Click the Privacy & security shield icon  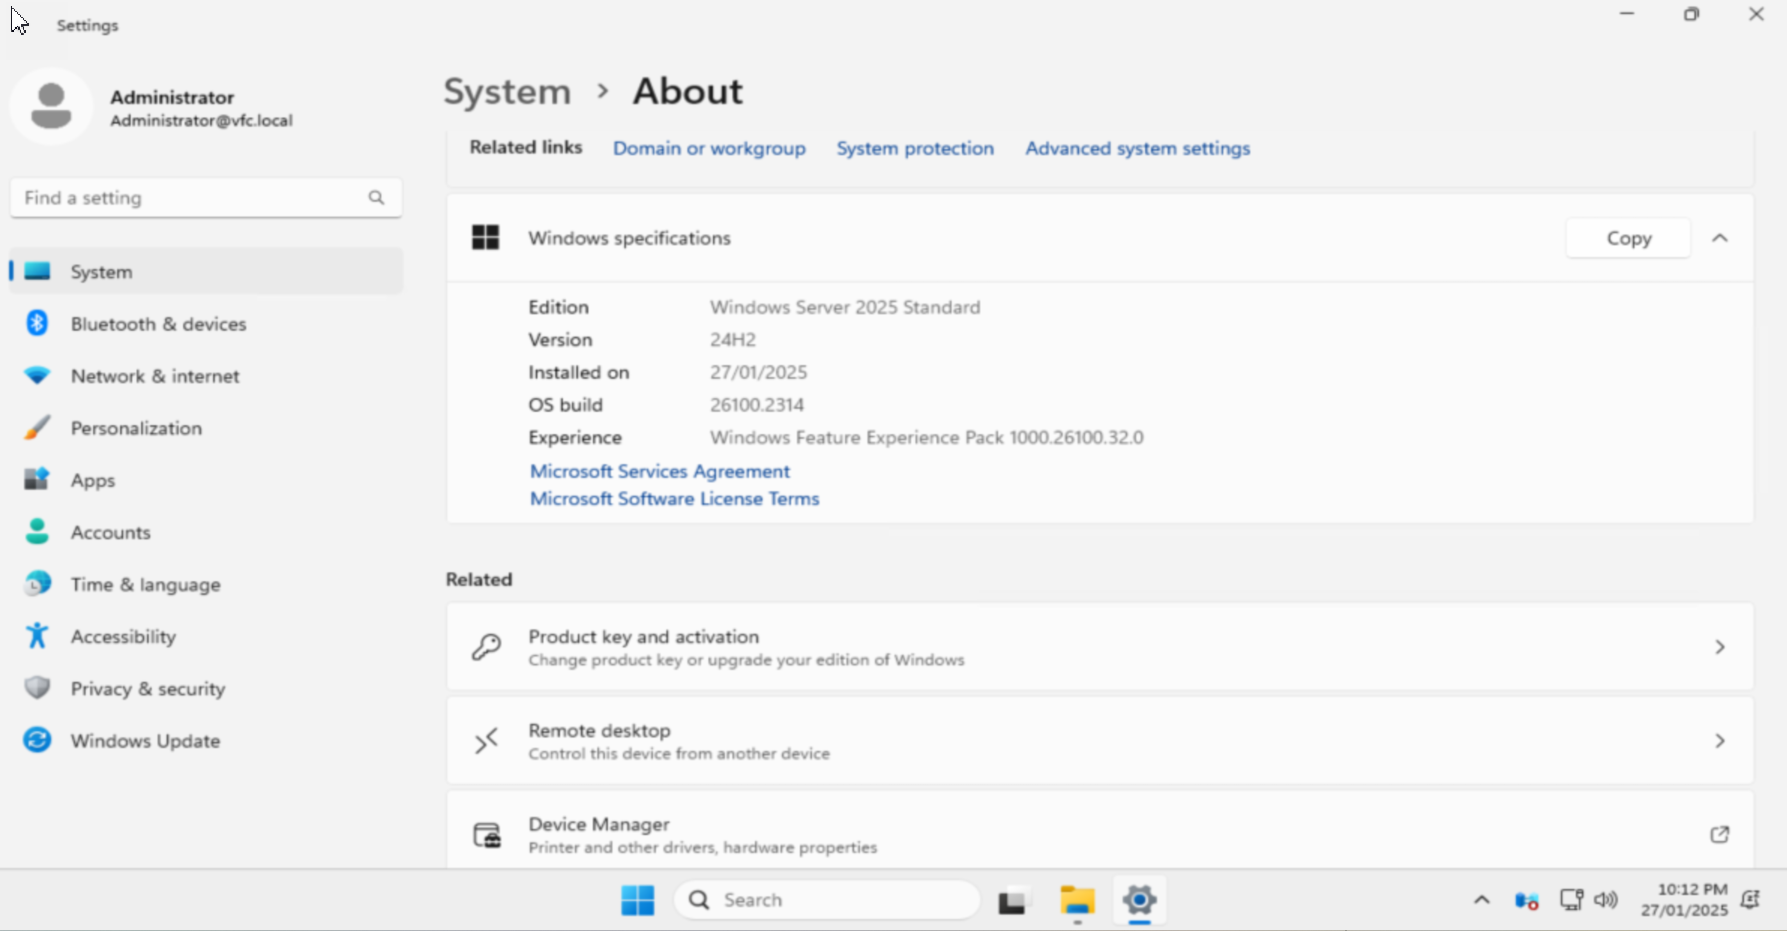37,688
